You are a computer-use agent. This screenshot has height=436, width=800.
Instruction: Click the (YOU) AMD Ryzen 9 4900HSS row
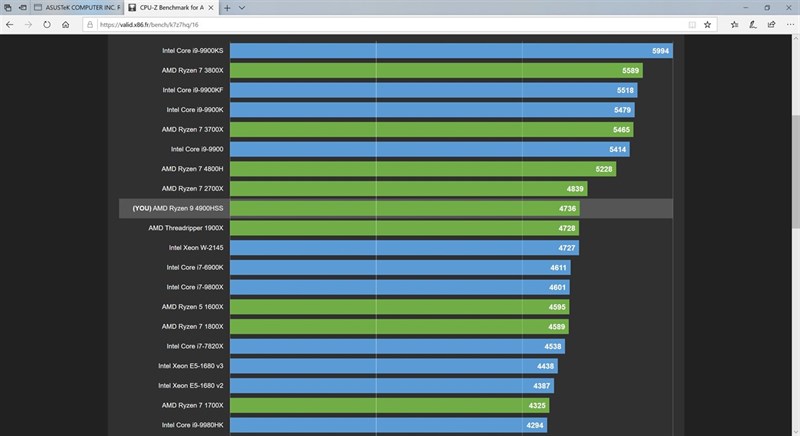[396, 209]
